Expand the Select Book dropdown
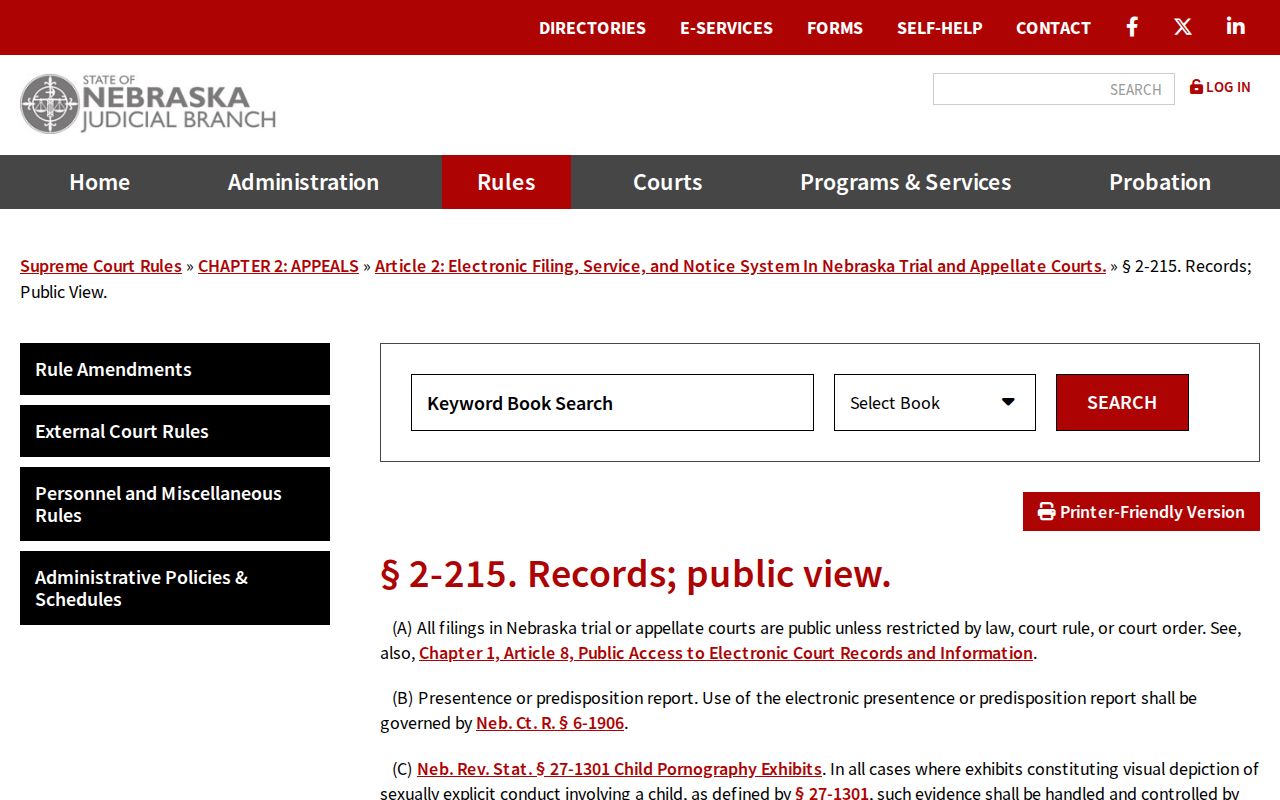The image size is (1280, 800). point(935,403)
